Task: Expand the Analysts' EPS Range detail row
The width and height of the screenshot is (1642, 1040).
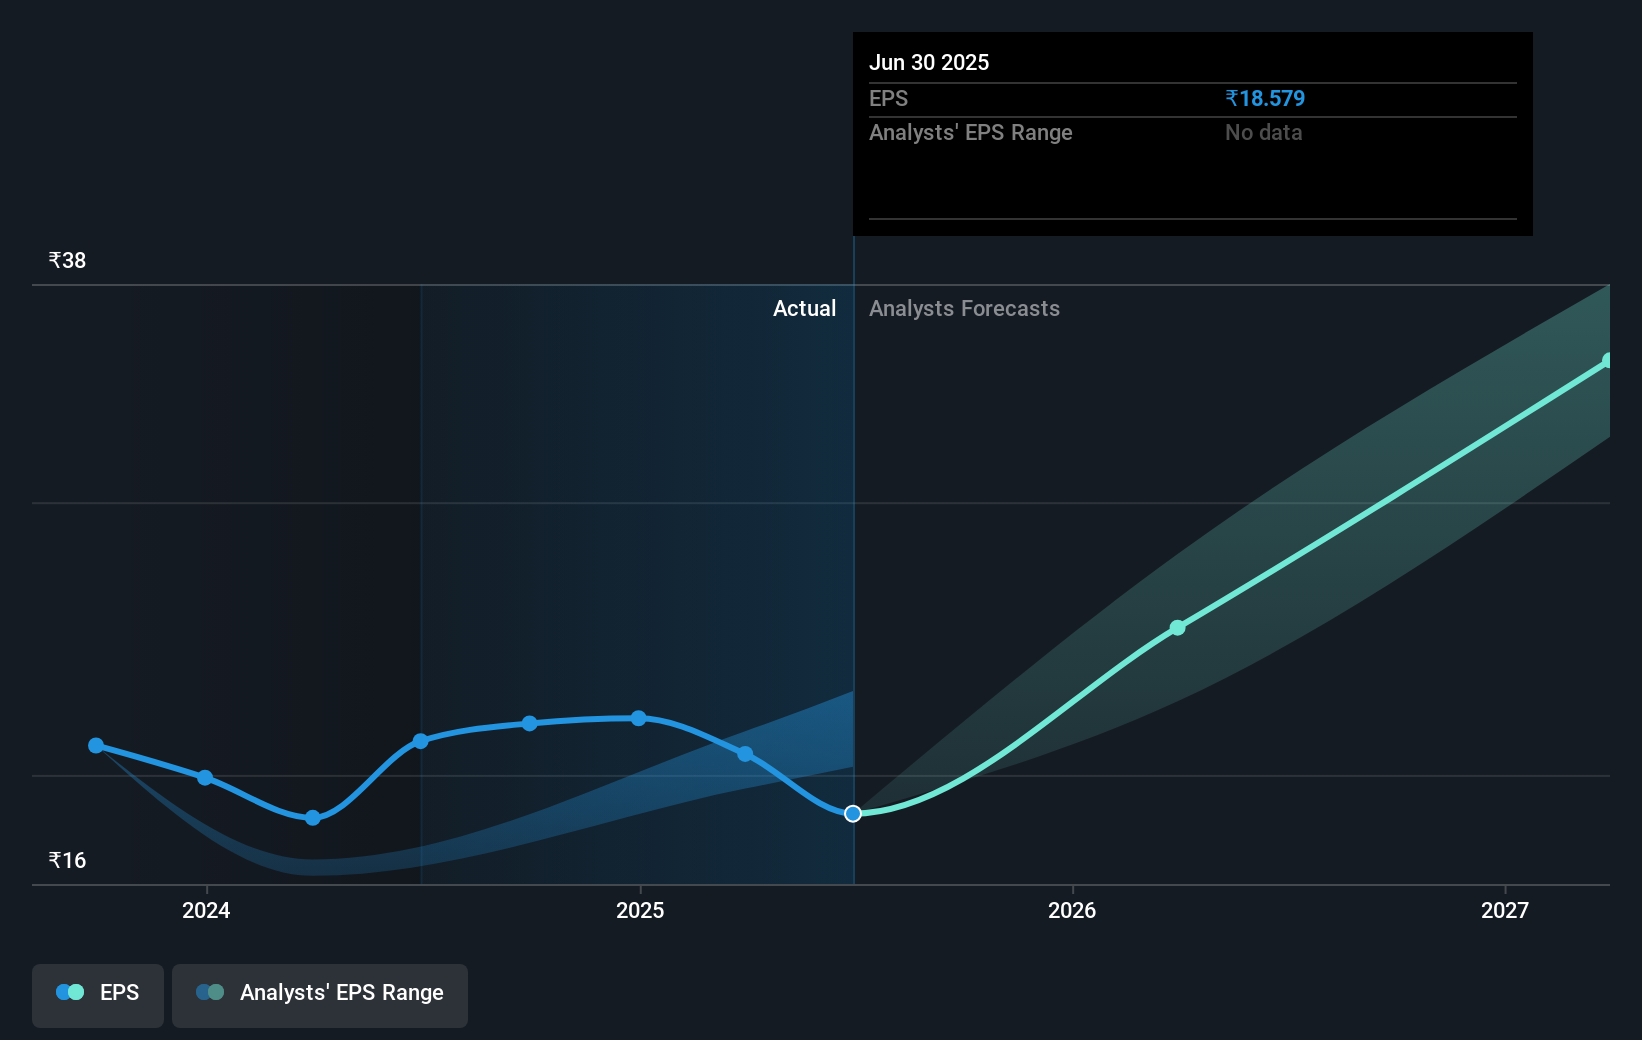Action: pos(970,132)
